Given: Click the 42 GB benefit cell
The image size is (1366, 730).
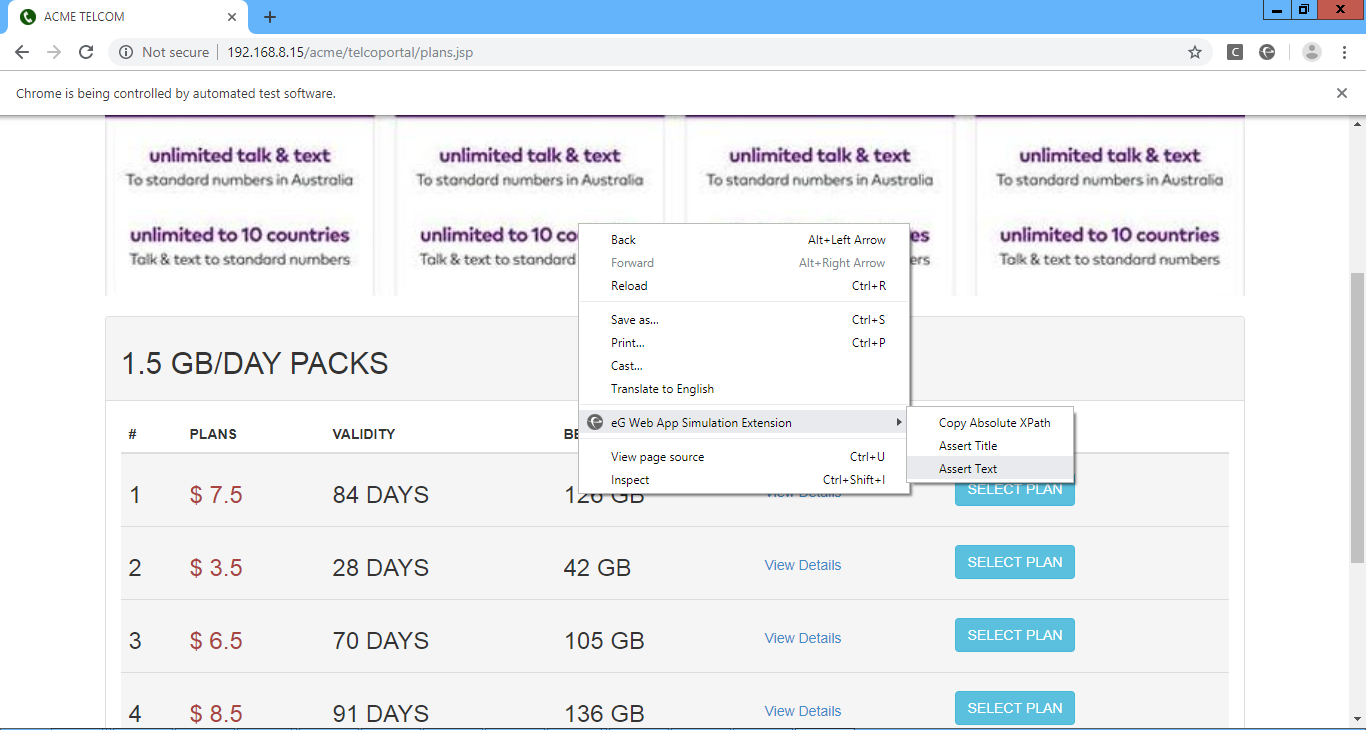Looking at the screenshot, I should 597,568.
